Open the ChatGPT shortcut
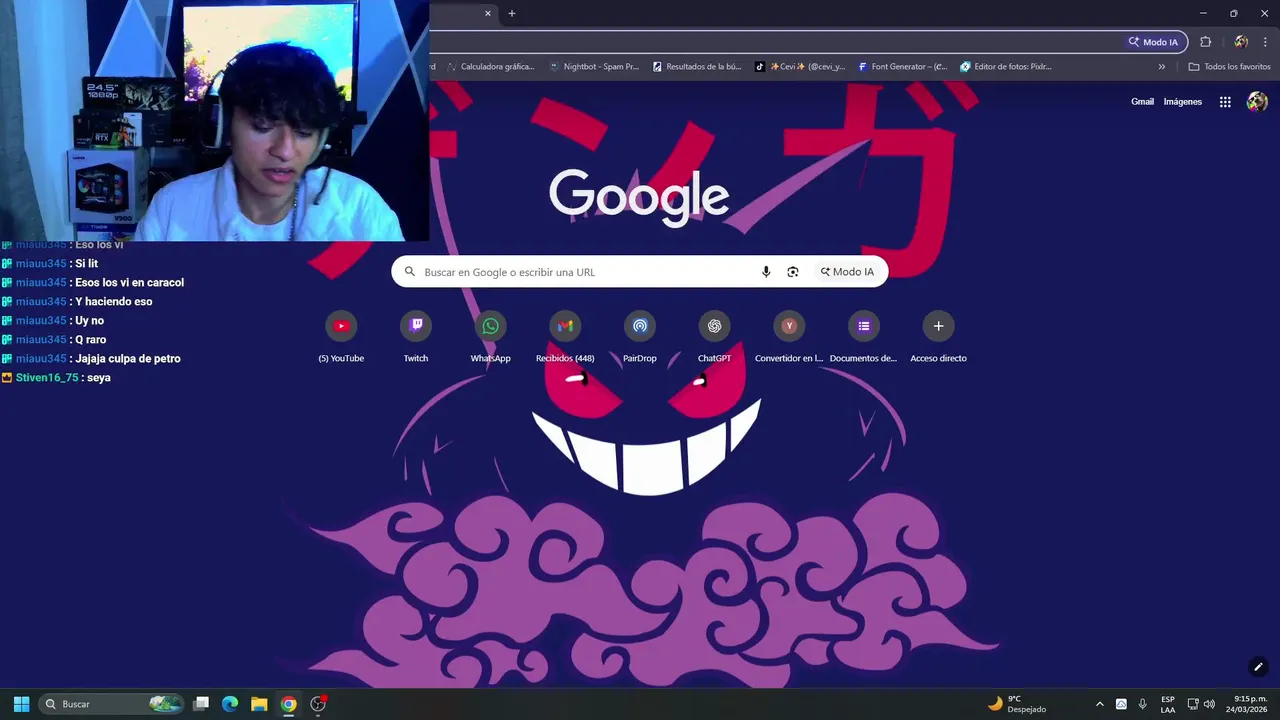 (714, 326)
